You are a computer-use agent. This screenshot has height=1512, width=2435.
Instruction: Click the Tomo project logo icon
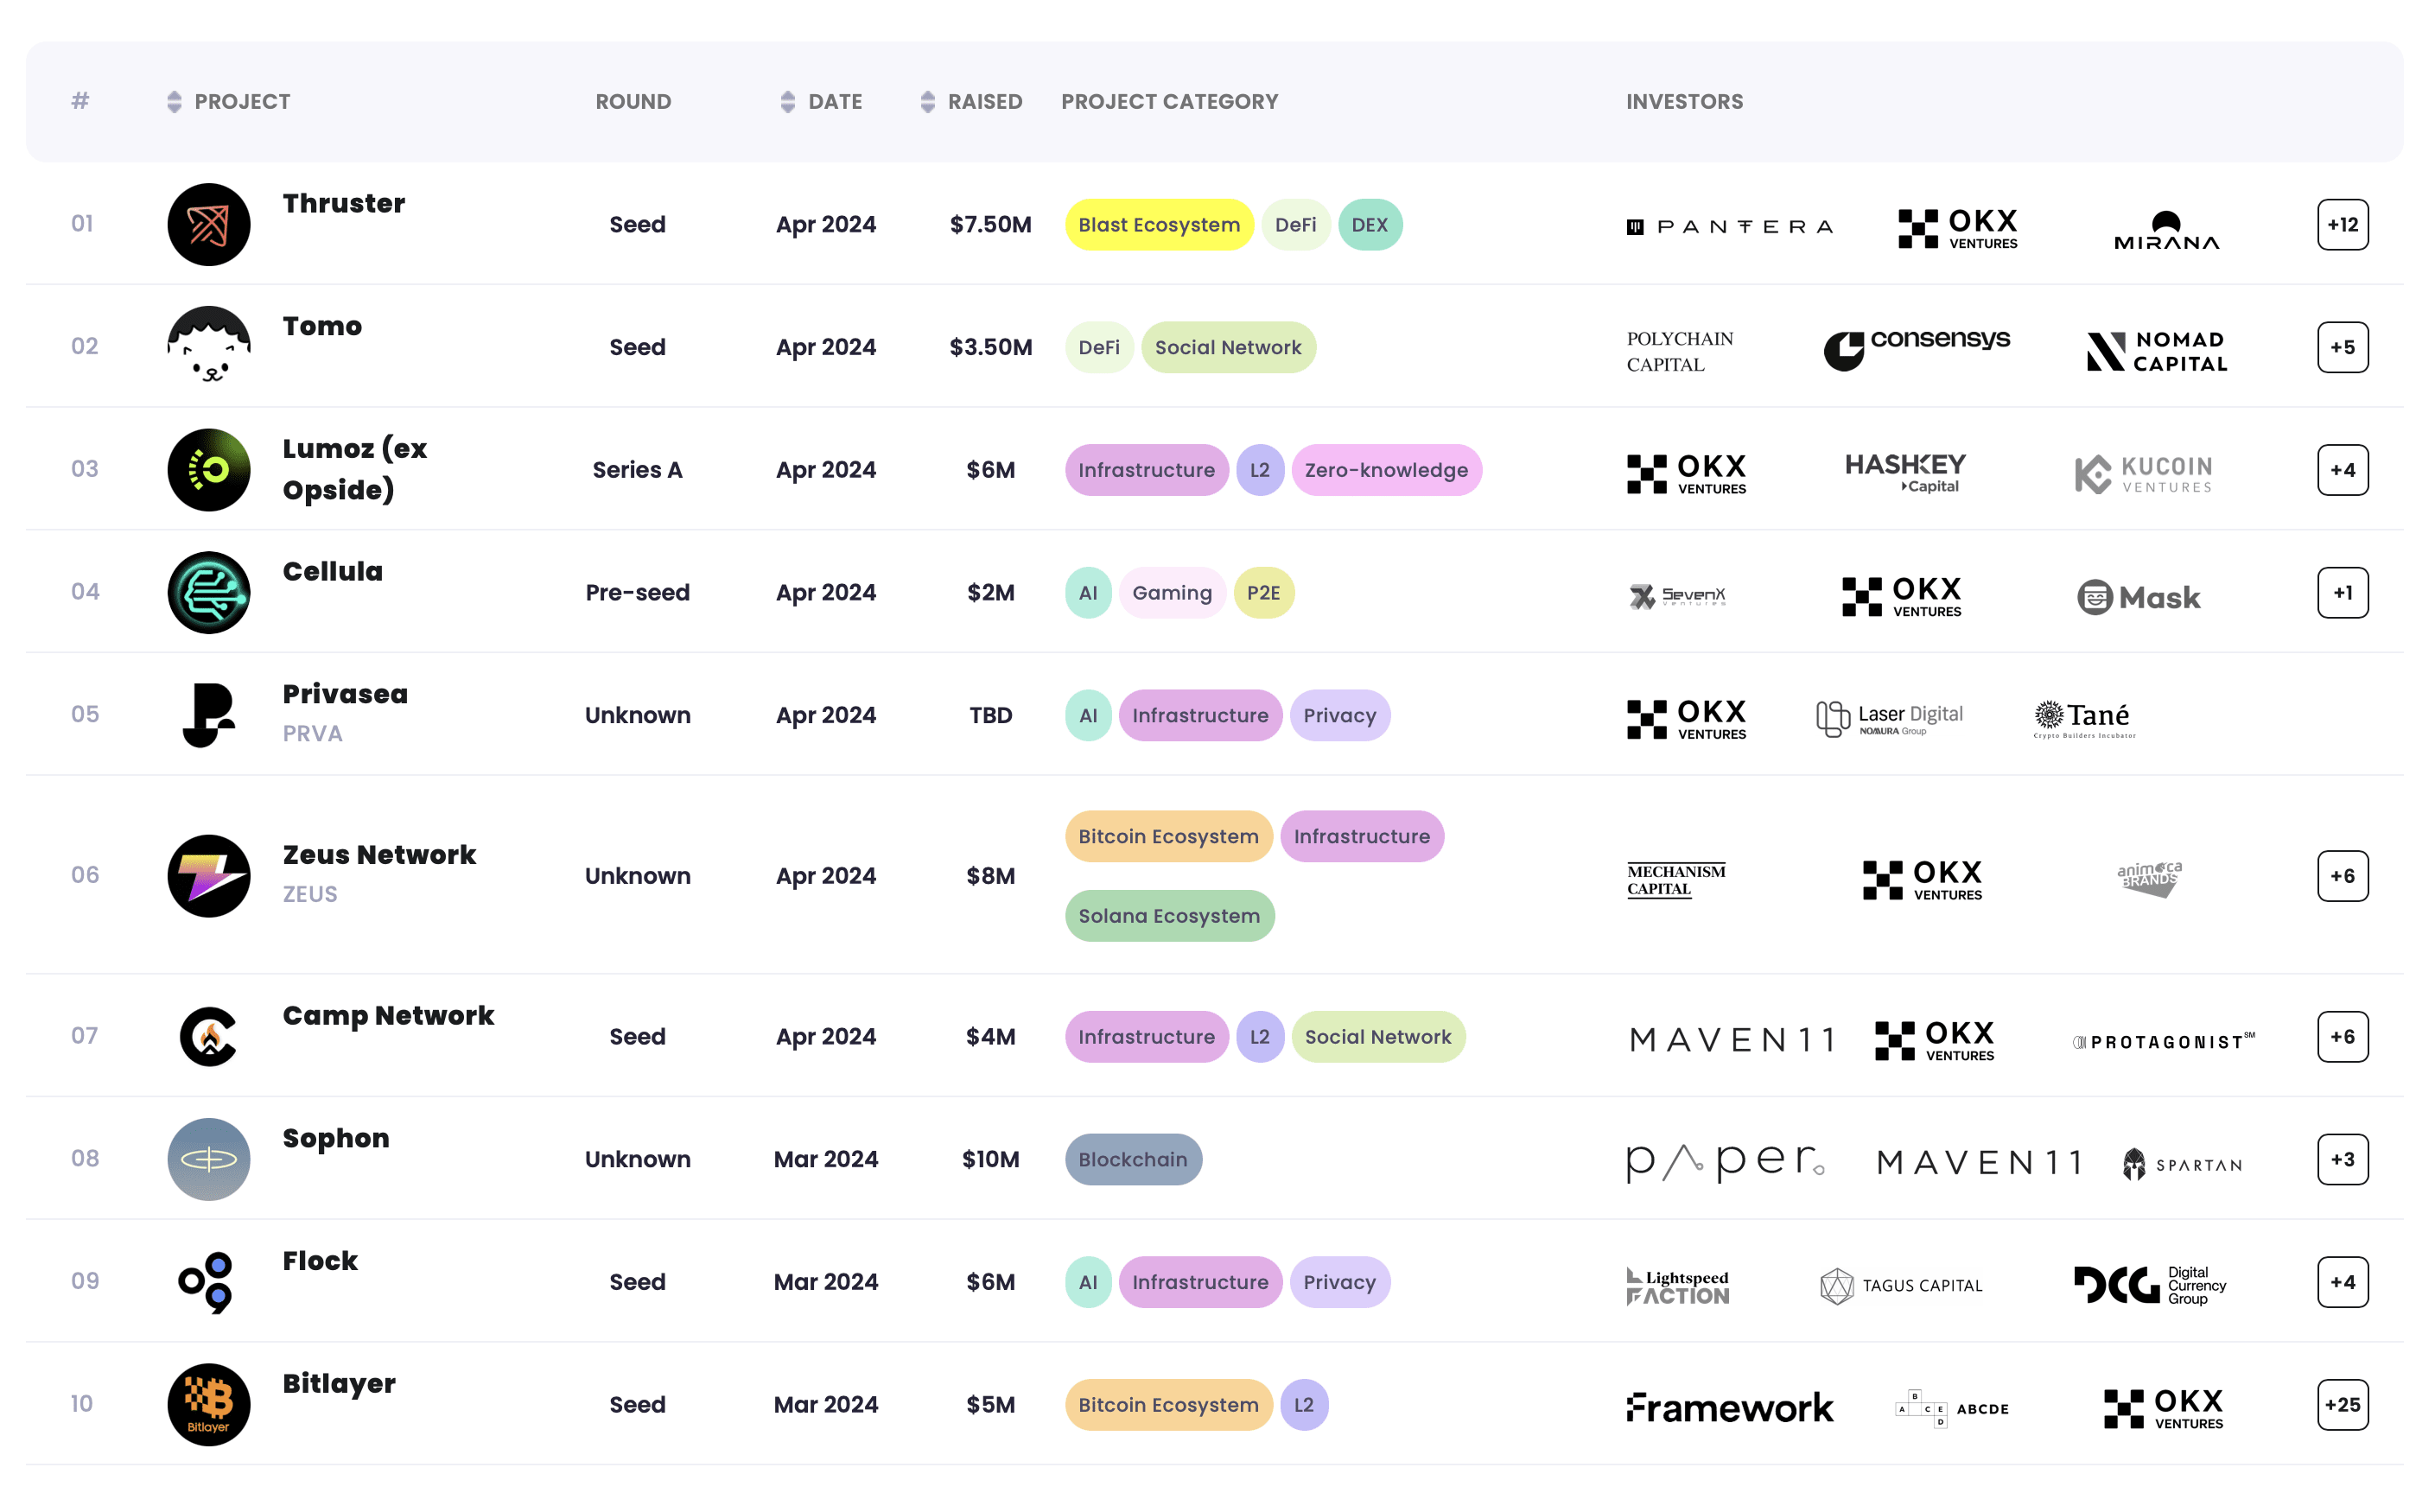pos(208,346)
